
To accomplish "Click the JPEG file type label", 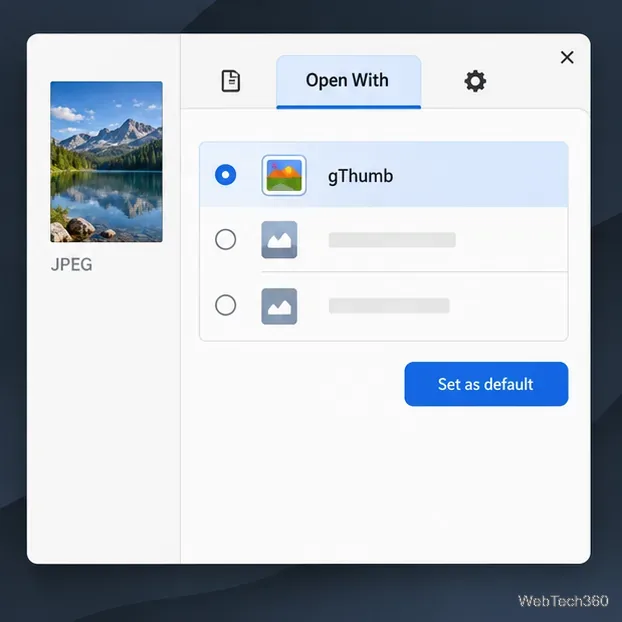I will [71, 265].
